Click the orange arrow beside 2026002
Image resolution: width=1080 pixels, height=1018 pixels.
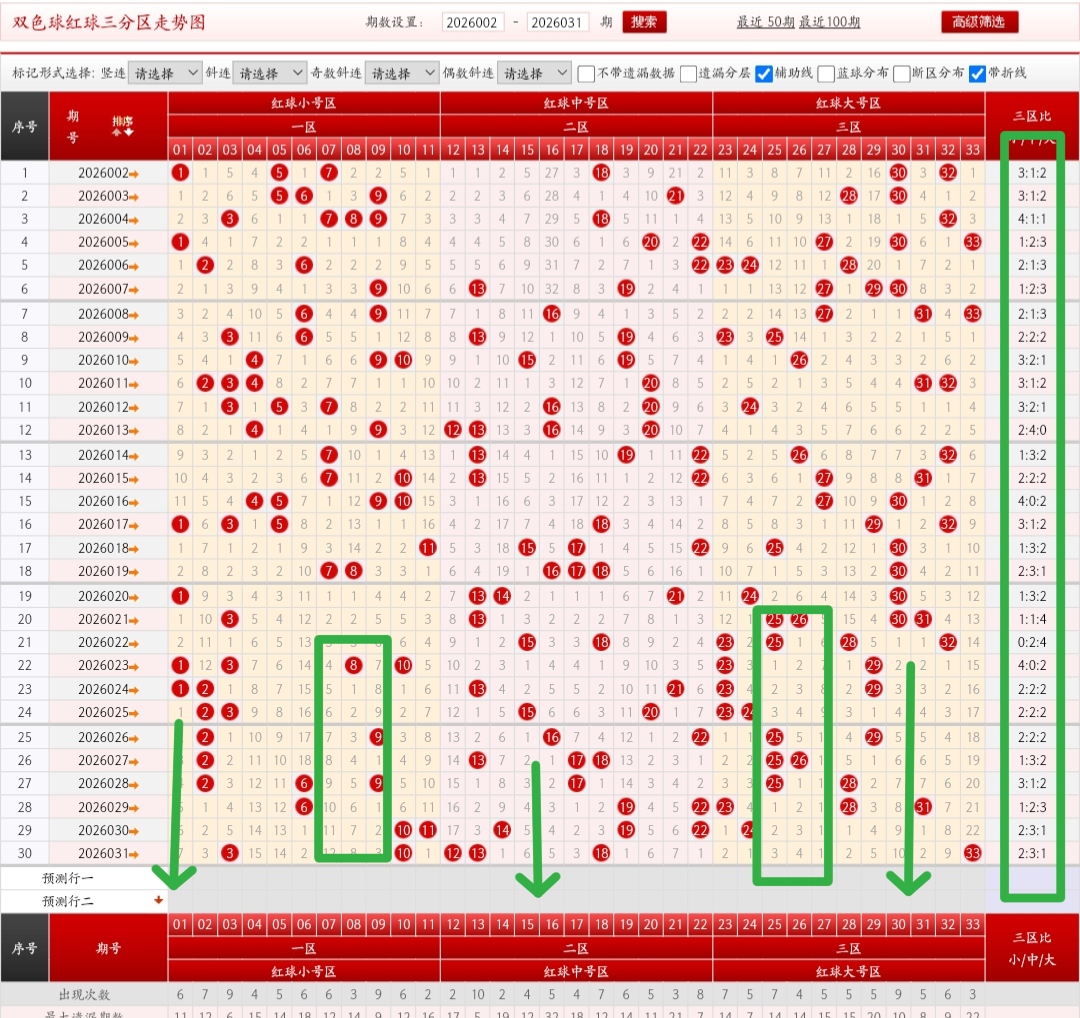tap(134, 174)
